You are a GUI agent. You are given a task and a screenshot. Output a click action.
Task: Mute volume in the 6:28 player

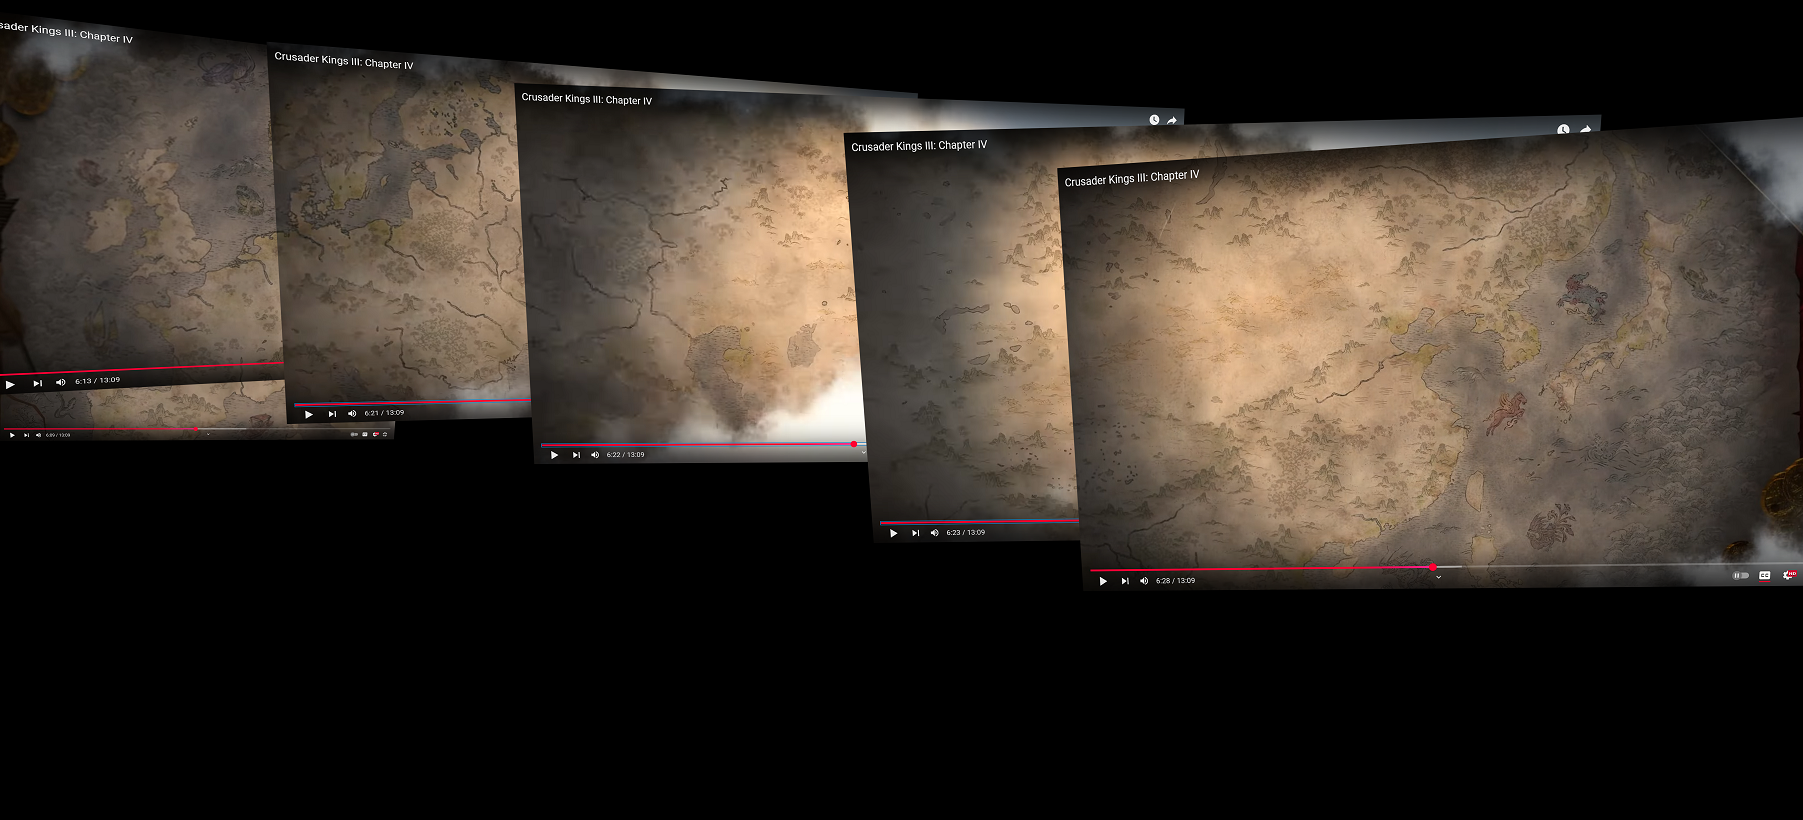[1144, 581]
